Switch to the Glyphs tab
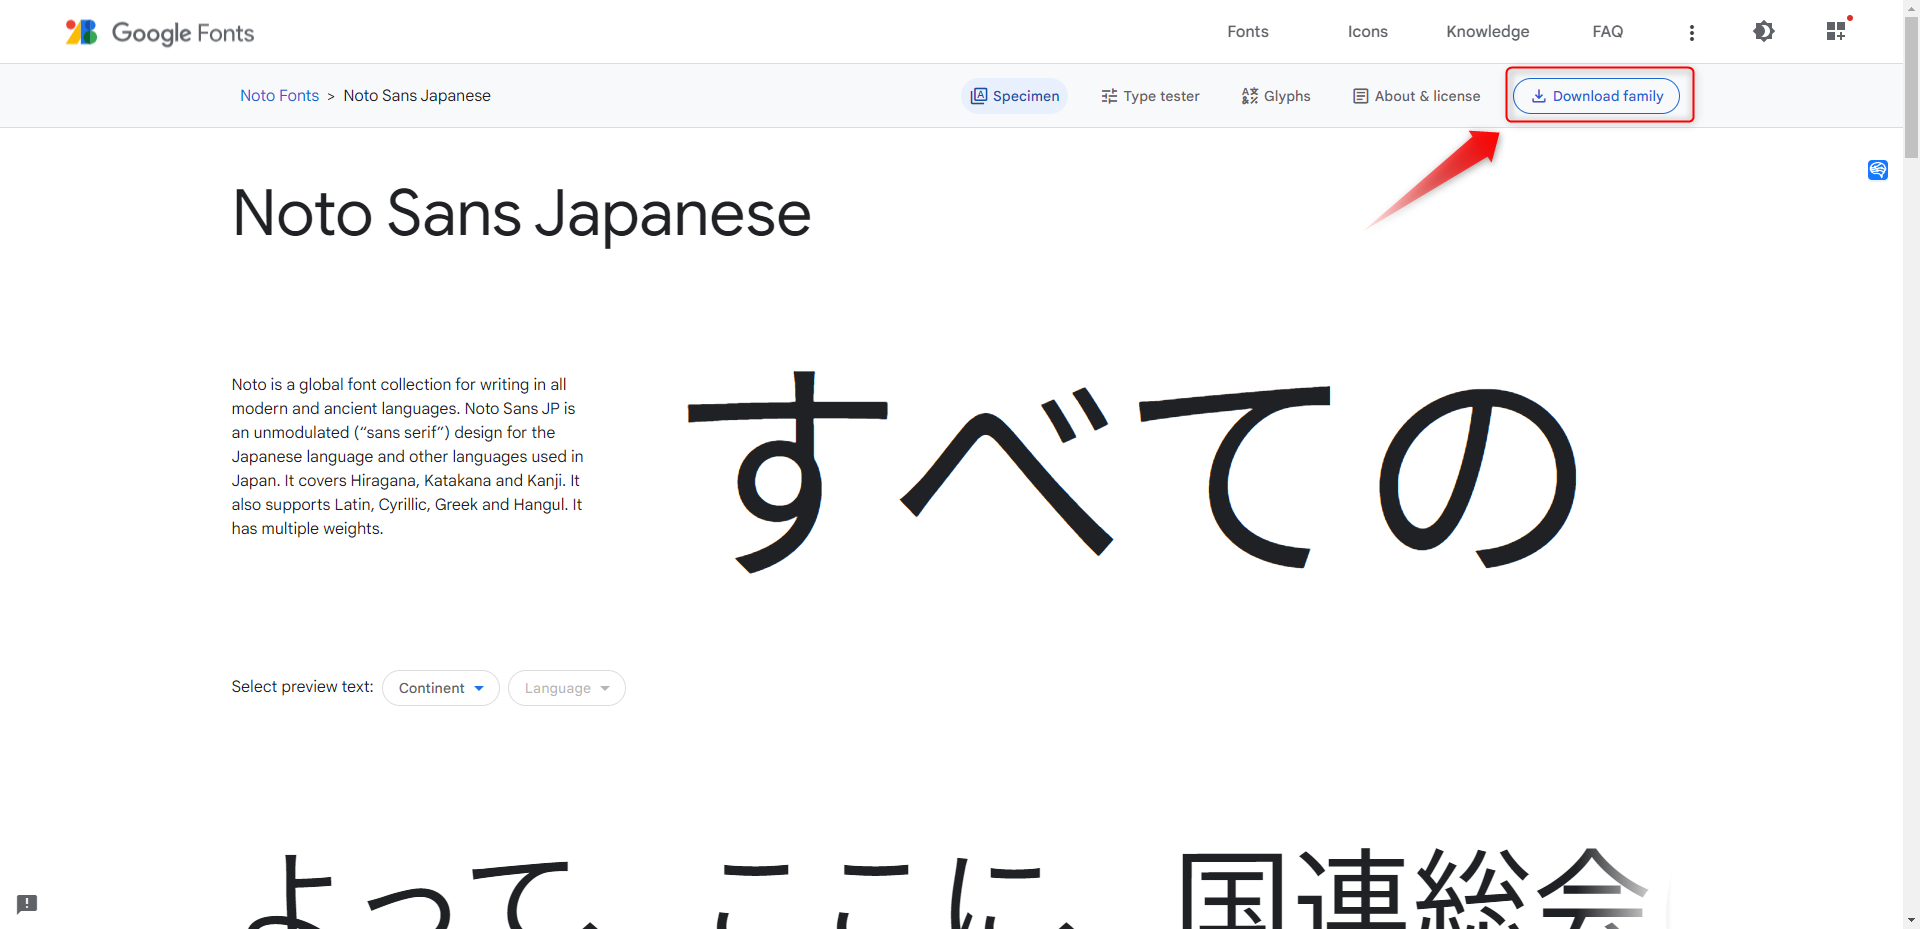The width and height of the screenshot is (1920, 929). click(1276, 96)
